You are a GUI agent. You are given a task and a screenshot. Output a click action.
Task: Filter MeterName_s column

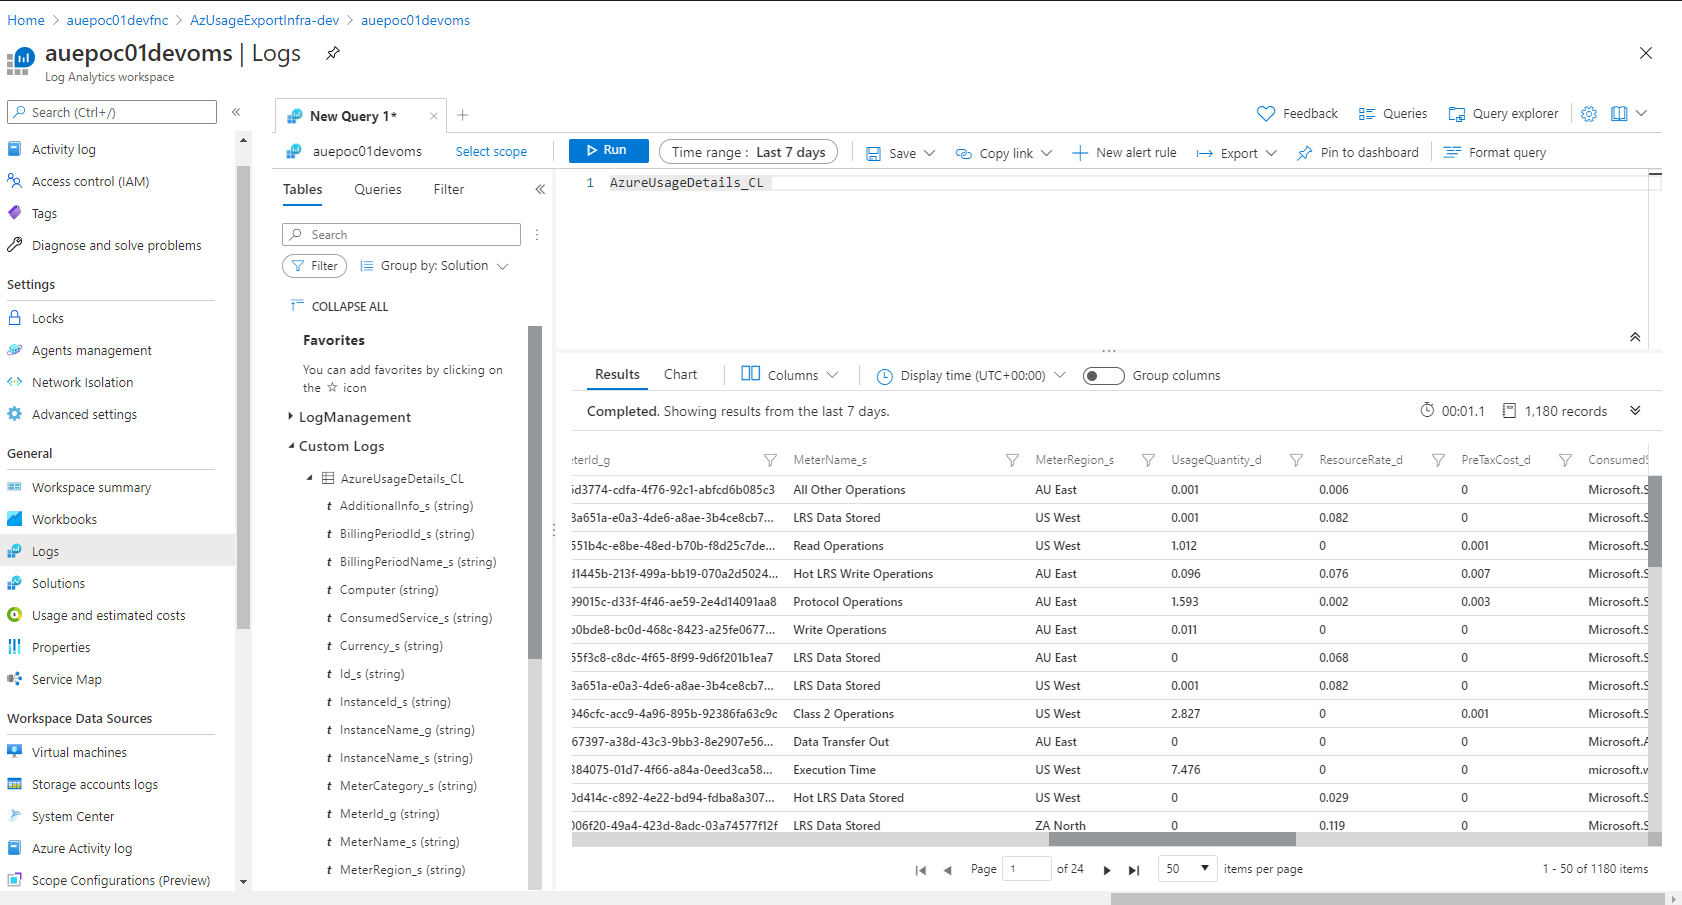click(1012, 460)
